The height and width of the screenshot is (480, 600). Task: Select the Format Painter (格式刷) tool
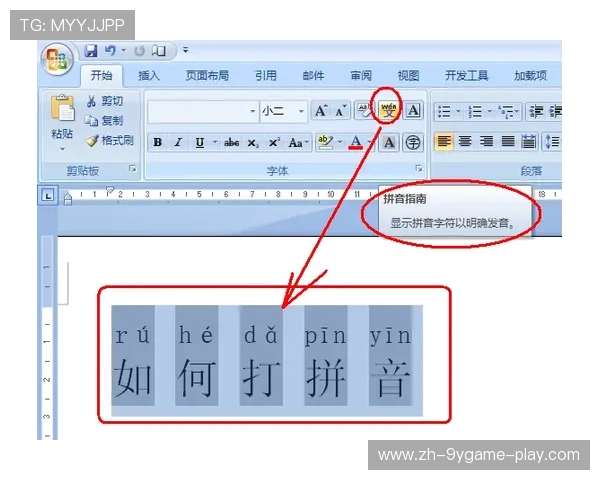tap(109, 141)
